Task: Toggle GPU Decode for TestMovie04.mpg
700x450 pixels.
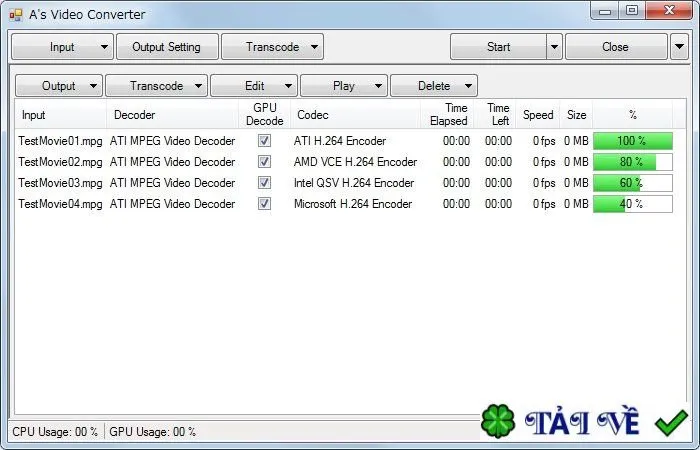Action: coord(264,204)
